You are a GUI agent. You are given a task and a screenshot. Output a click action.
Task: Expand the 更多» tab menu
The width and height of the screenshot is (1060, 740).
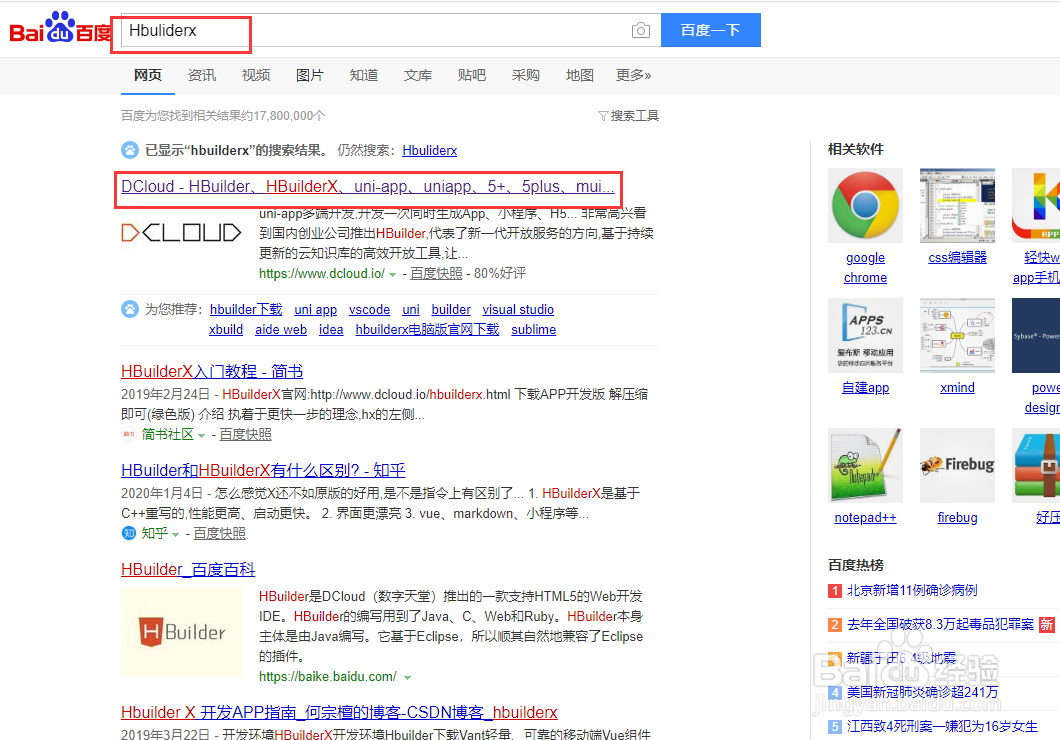pos(633,75)
